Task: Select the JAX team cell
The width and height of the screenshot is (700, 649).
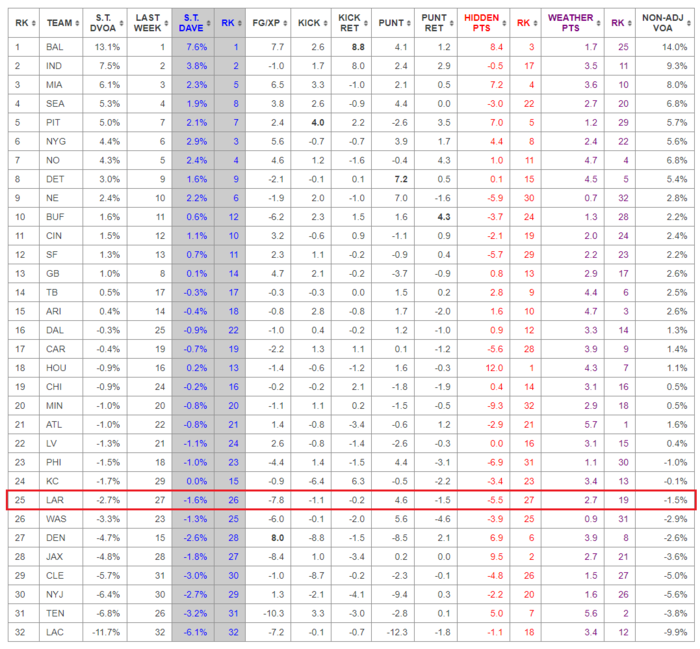Action: (61, 557)
